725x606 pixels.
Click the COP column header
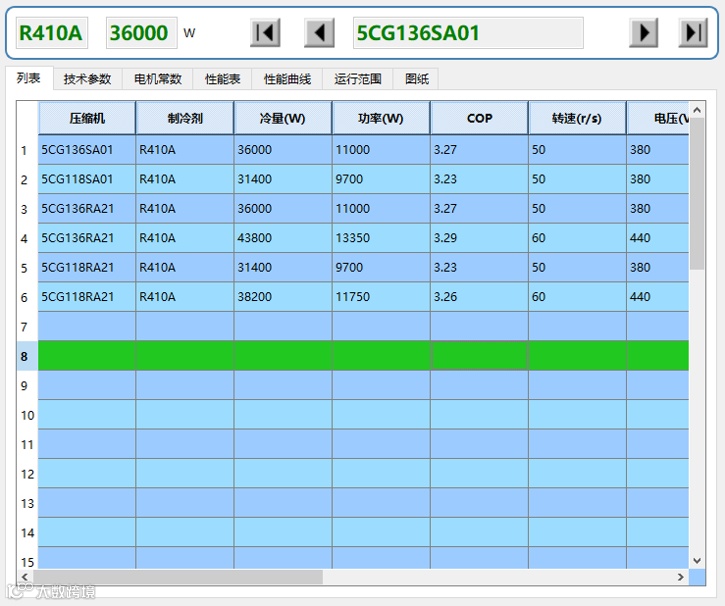479,118
